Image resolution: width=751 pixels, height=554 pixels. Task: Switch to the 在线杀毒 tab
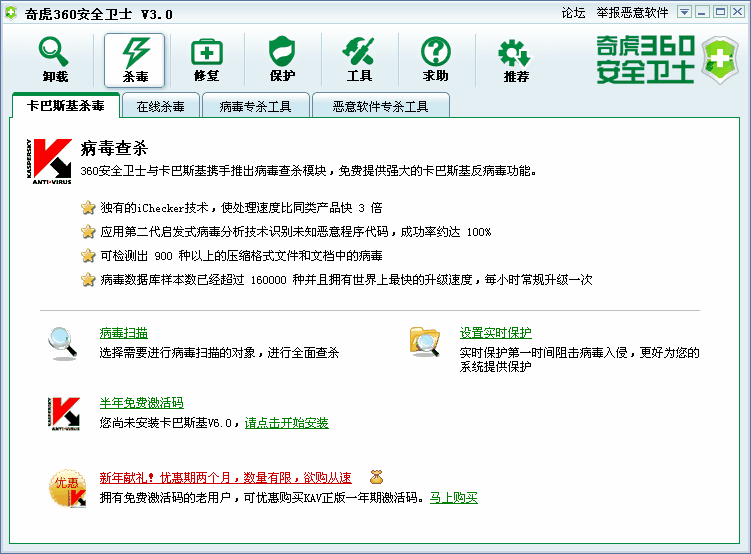point(160,106)
